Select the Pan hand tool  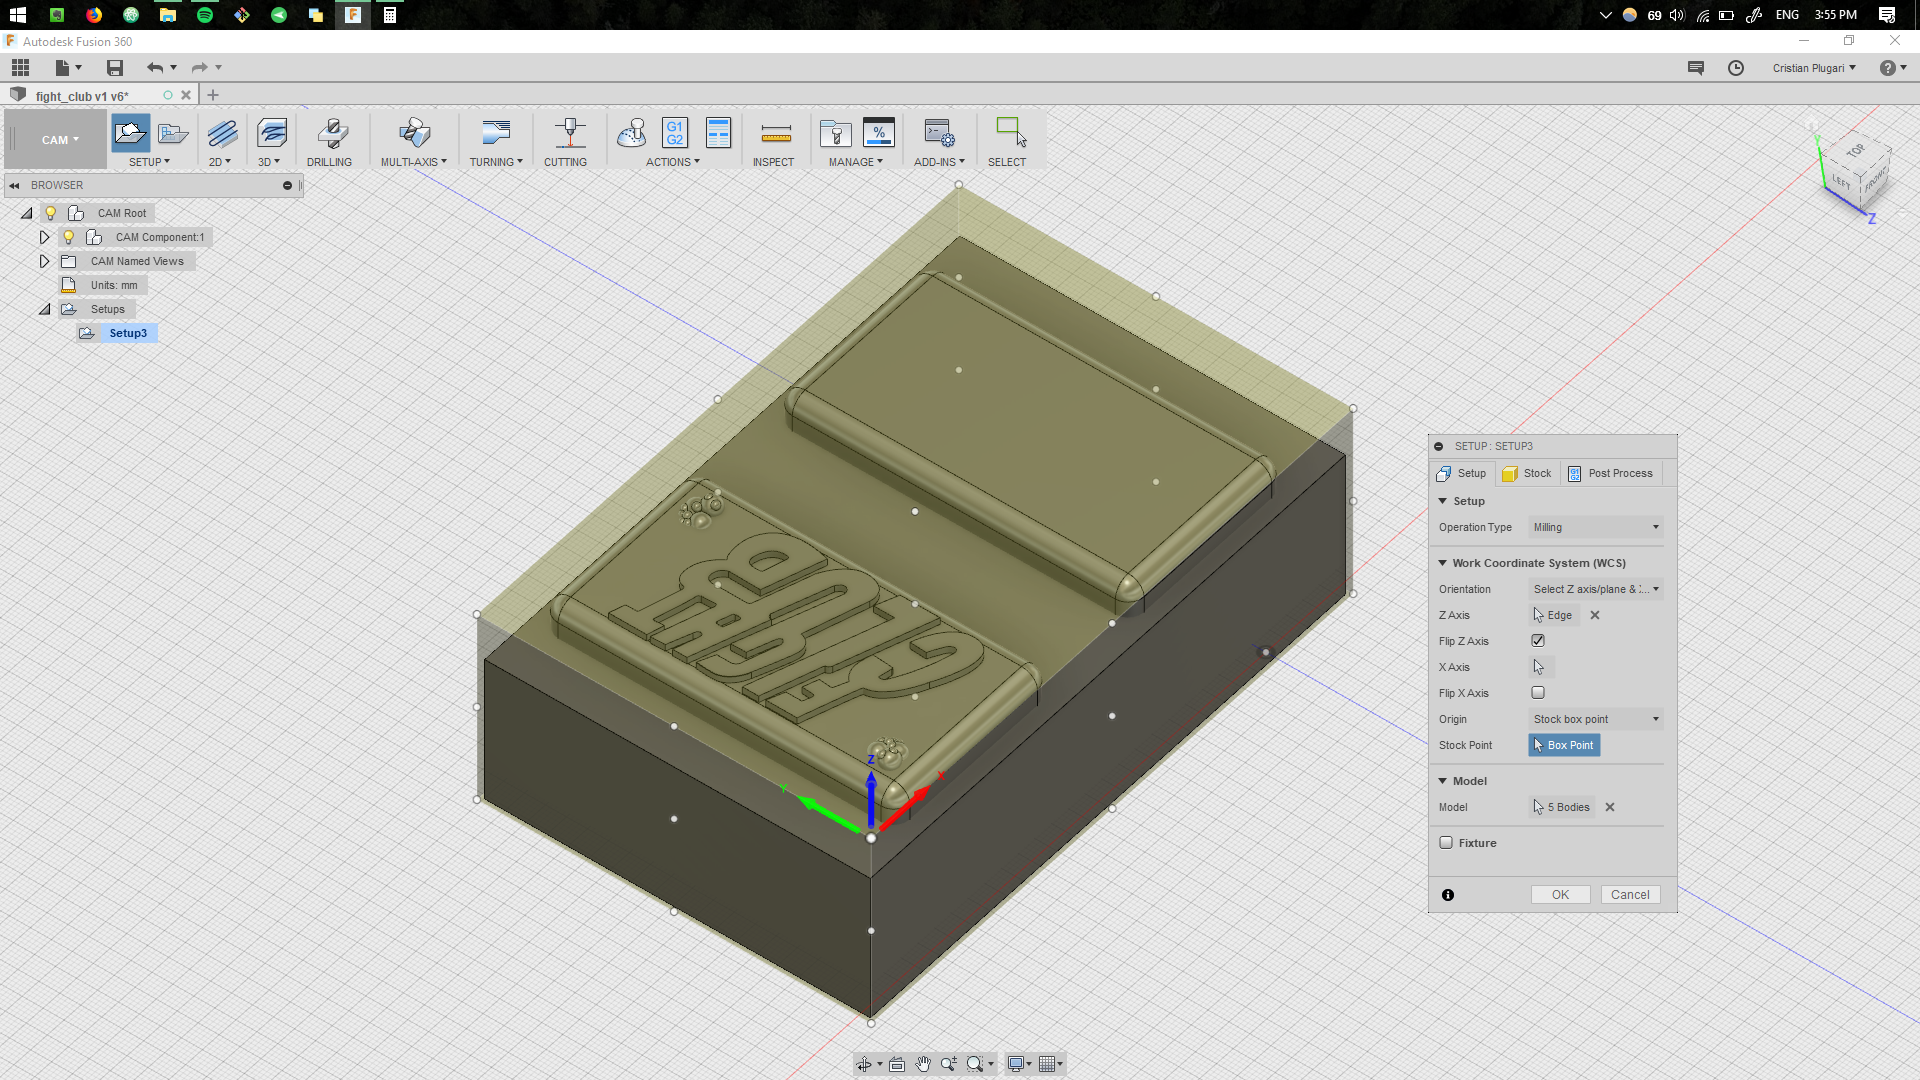point(923,1064)
